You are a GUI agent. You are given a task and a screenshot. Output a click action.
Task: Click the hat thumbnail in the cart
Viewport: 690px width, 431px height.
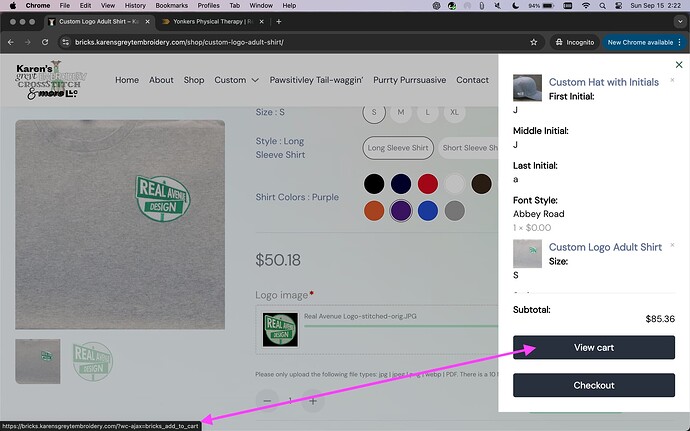(x=527, y=88)
